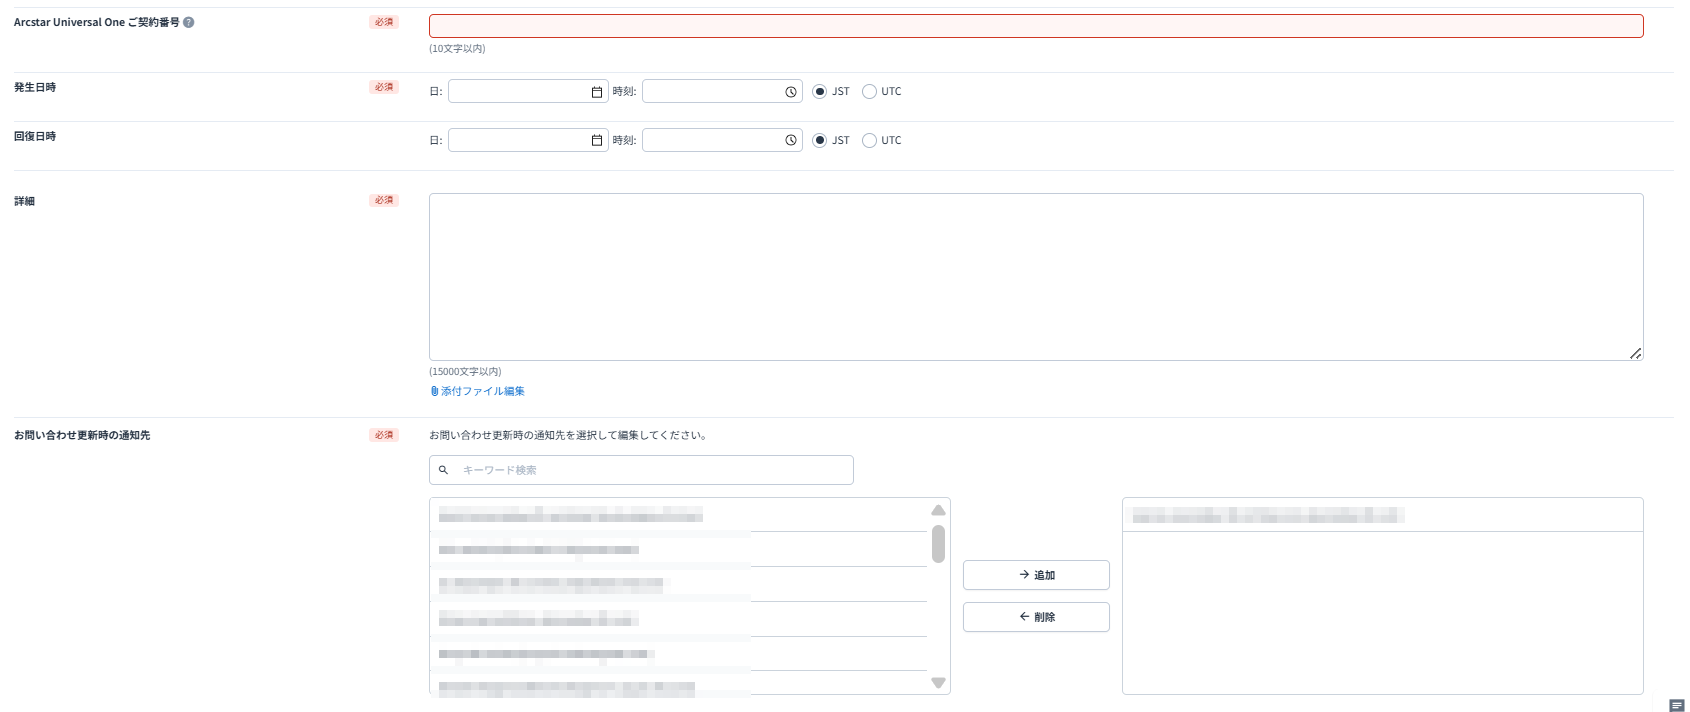Click the notification list scroll up arrow
This screenshot has width=1690, height=712.
point(938,510)
